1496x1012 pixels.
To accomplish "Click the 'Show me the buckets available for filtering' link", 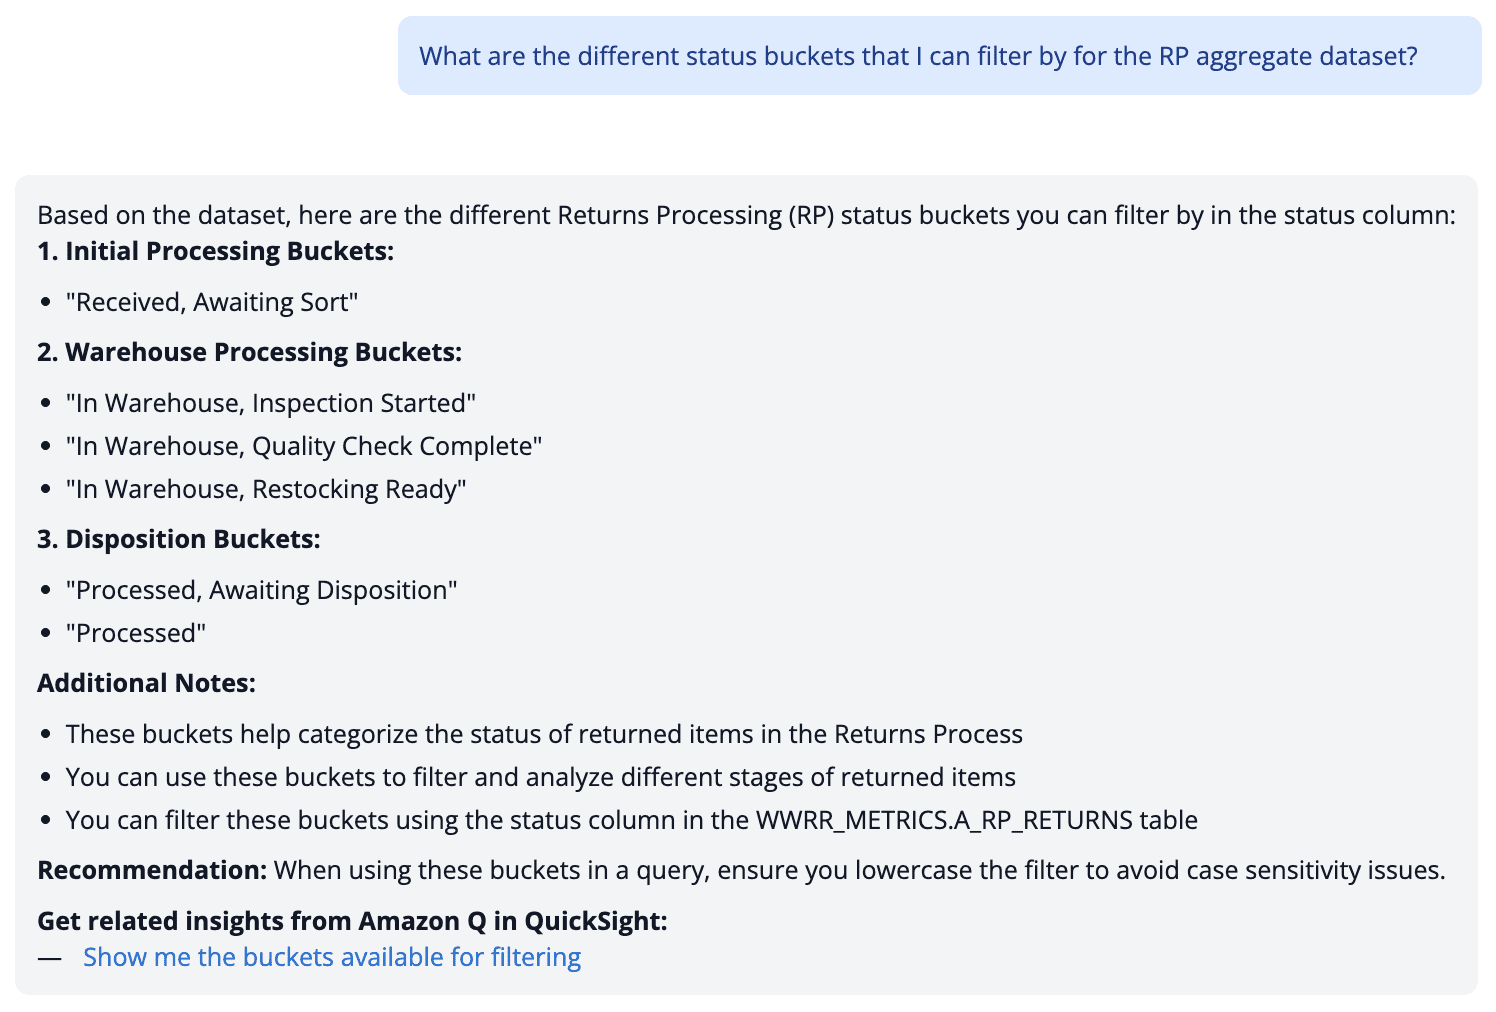I will [332, 957].
